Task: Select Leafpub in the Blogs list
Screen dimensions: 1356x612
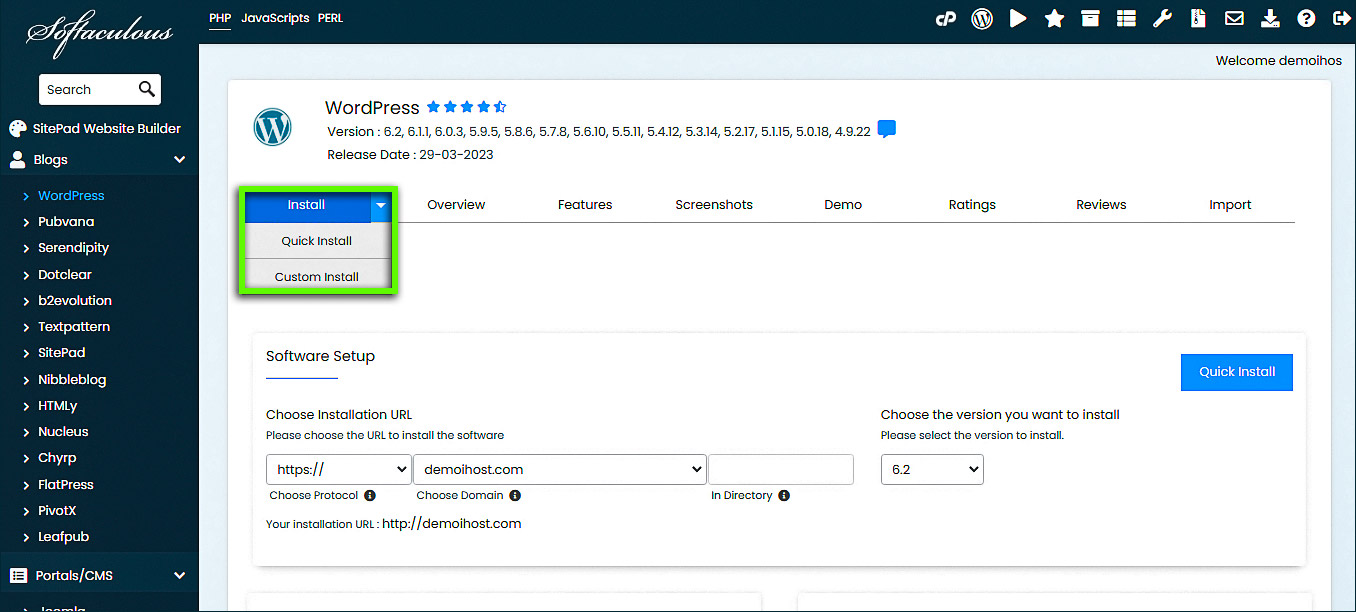Action: click(x=64, y=537)
